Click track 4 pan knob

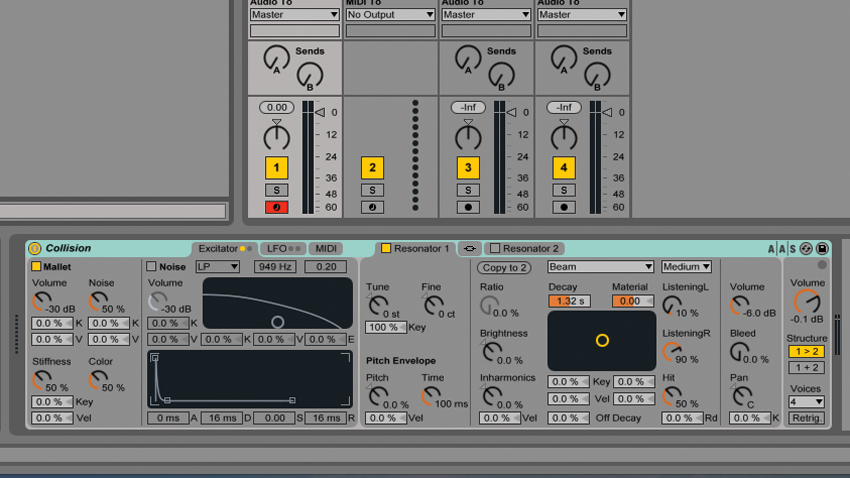point(564,137)
